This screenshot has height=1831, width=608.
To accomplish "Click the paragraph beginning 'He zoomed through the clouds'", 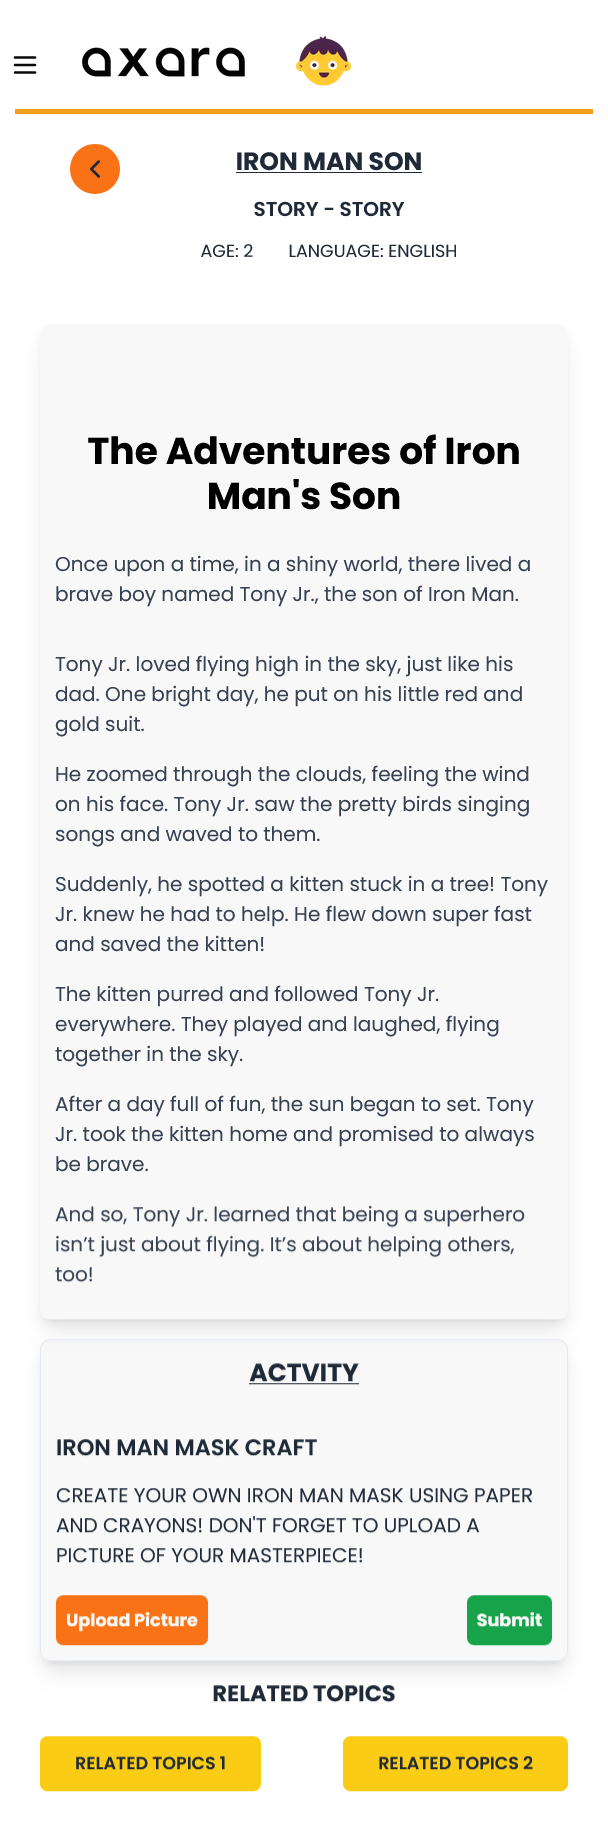I will click(x=292, y=804).
